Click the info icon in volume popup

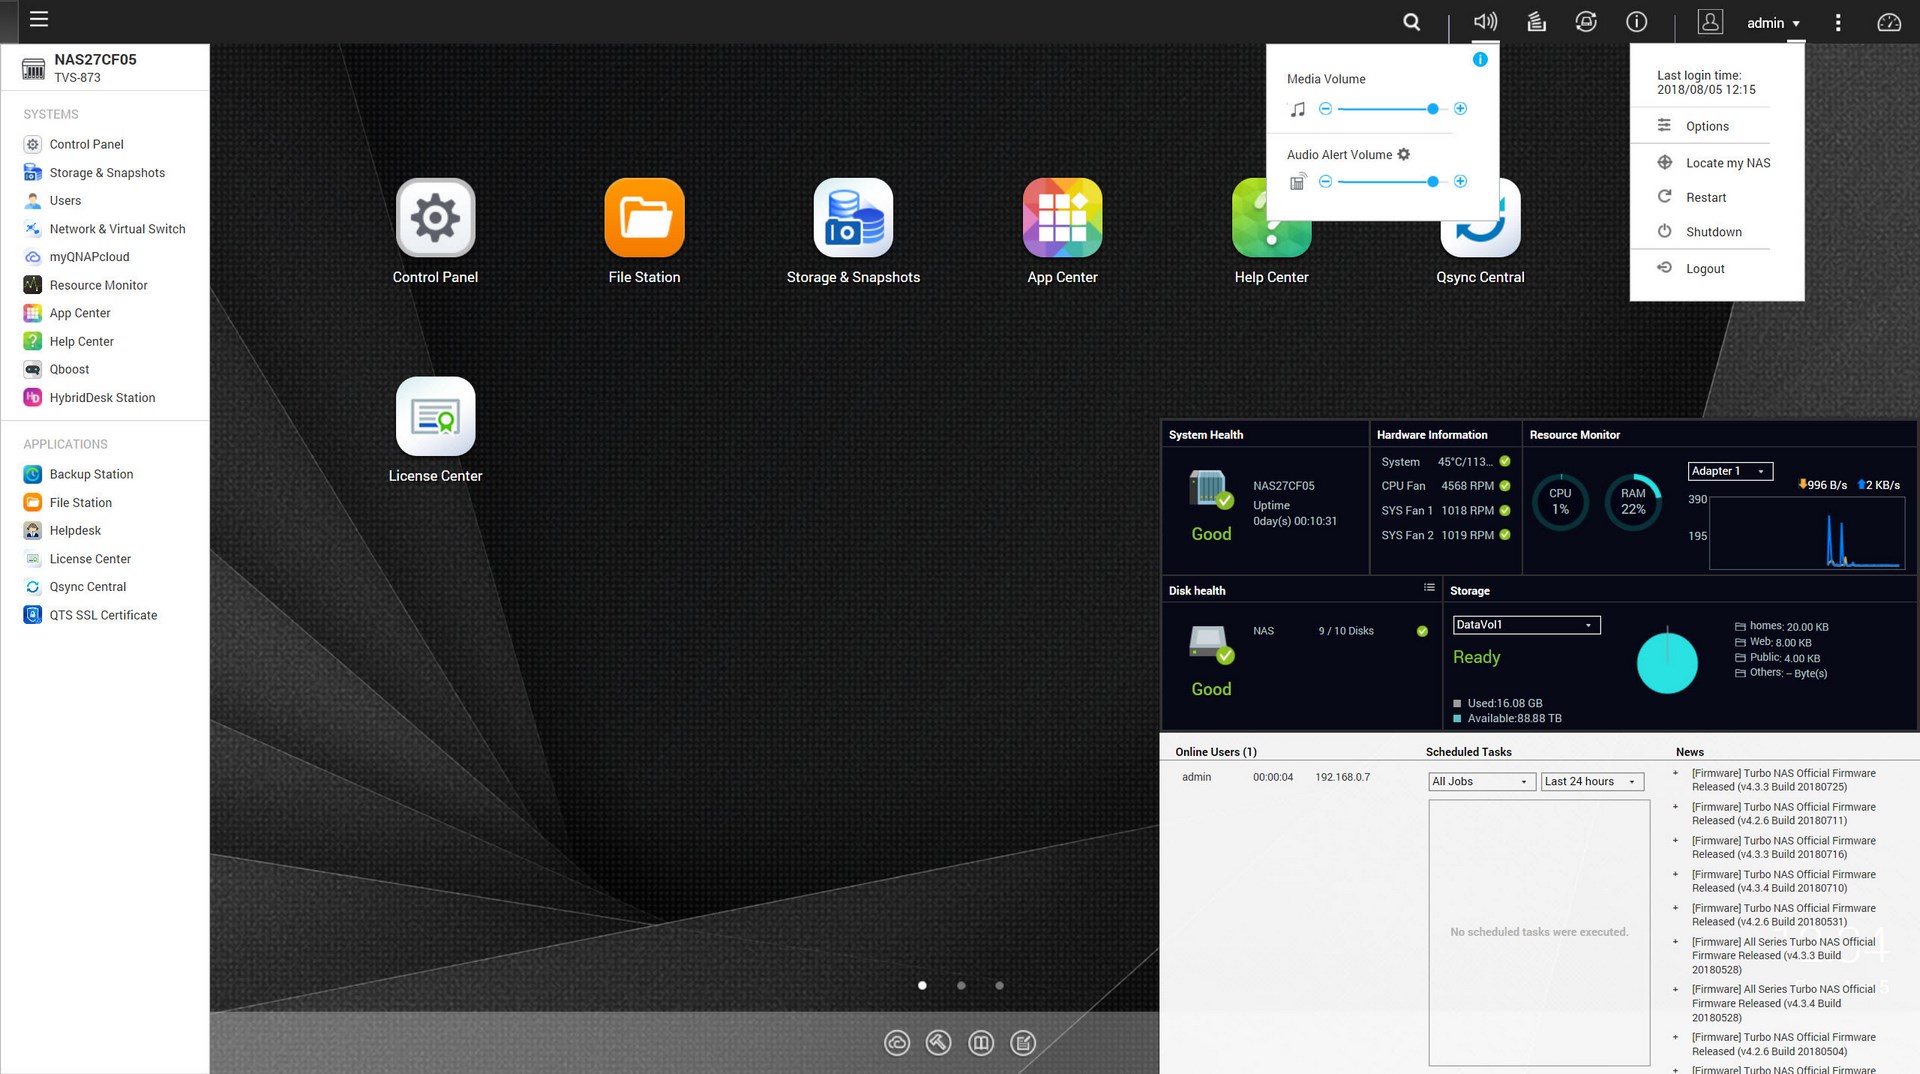tap(1480, 60)
